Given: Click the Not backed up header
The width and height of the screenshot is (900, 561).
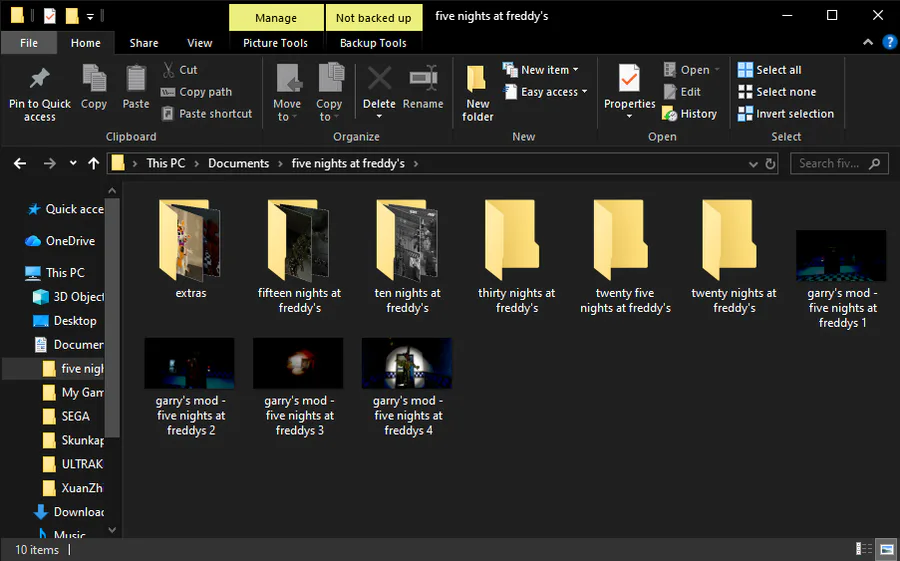Looking at the screenshot, I should (374, 18).
